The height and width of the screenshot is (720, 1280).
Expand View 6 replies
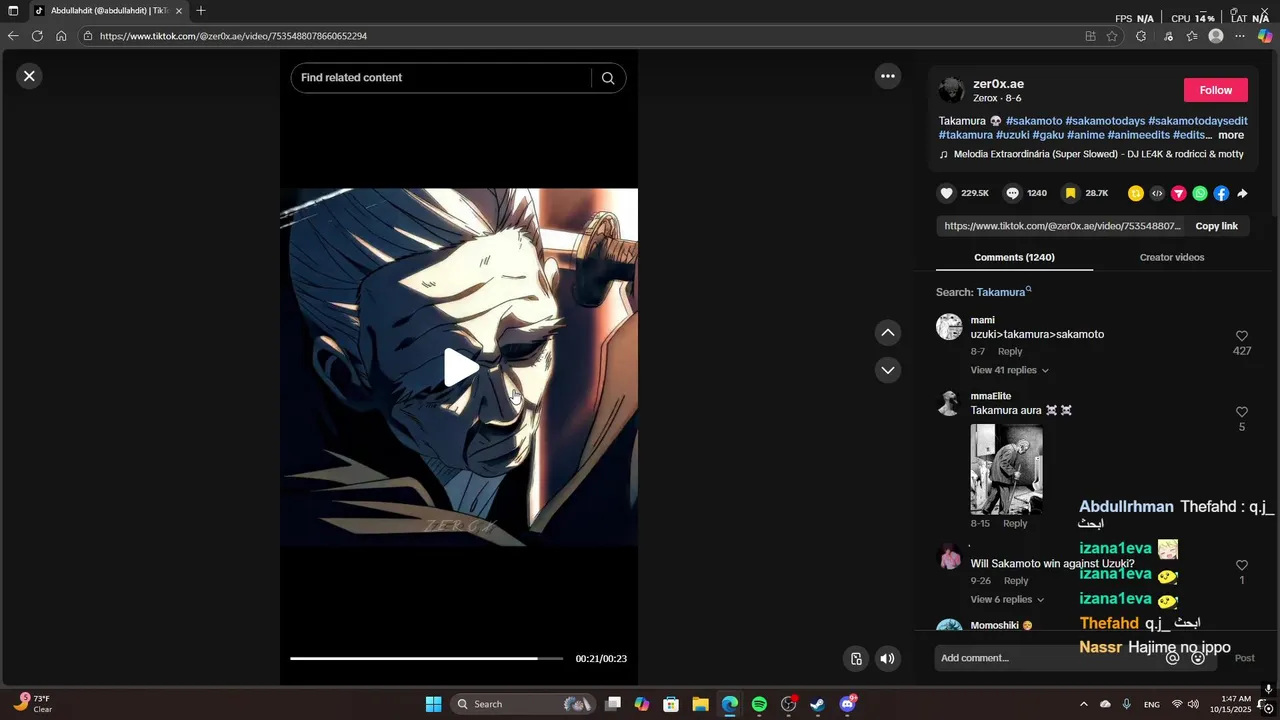tap(1007, 600)
